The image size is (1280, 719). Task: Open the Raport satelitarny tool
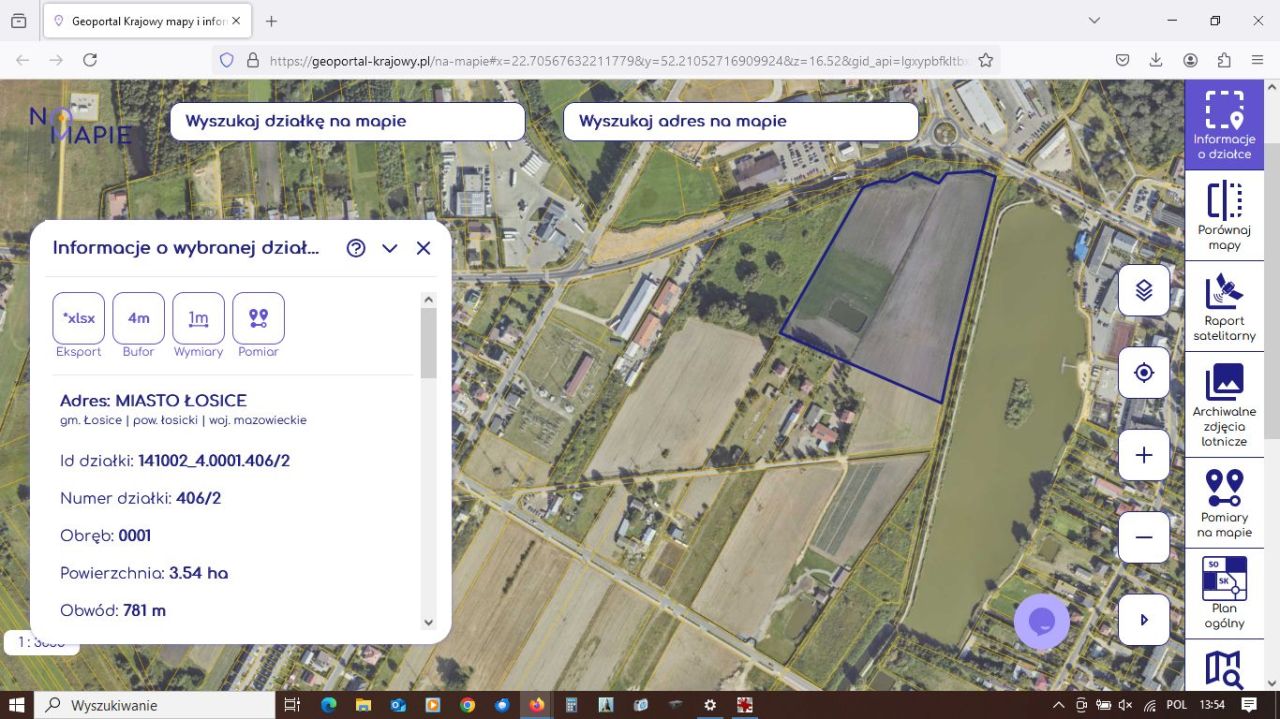[1224, 306]
